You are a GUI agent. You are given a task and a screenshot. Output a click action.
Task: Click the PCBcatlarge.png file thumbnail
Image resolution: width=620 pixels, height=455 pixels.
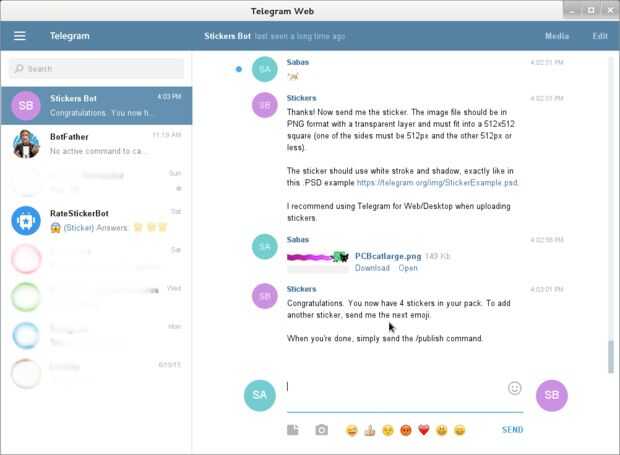318,257
